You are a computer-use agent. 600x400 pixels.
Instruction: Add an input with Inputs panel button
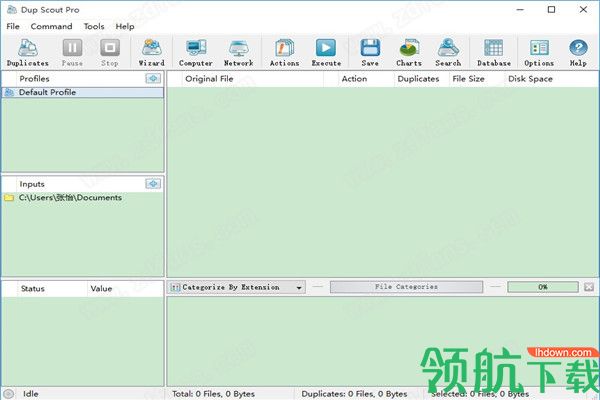pyautogui.click(x=153, y=184)
